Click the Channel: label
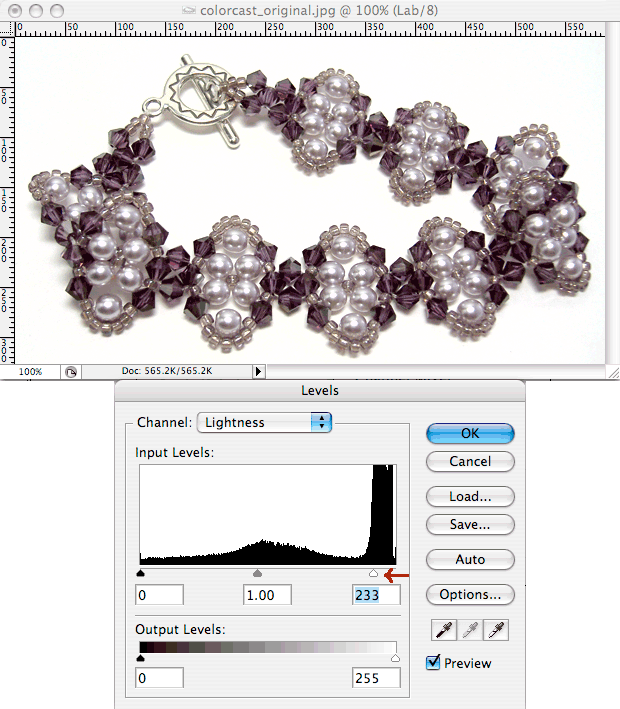The image size is (620, 709). click(165, 422)
